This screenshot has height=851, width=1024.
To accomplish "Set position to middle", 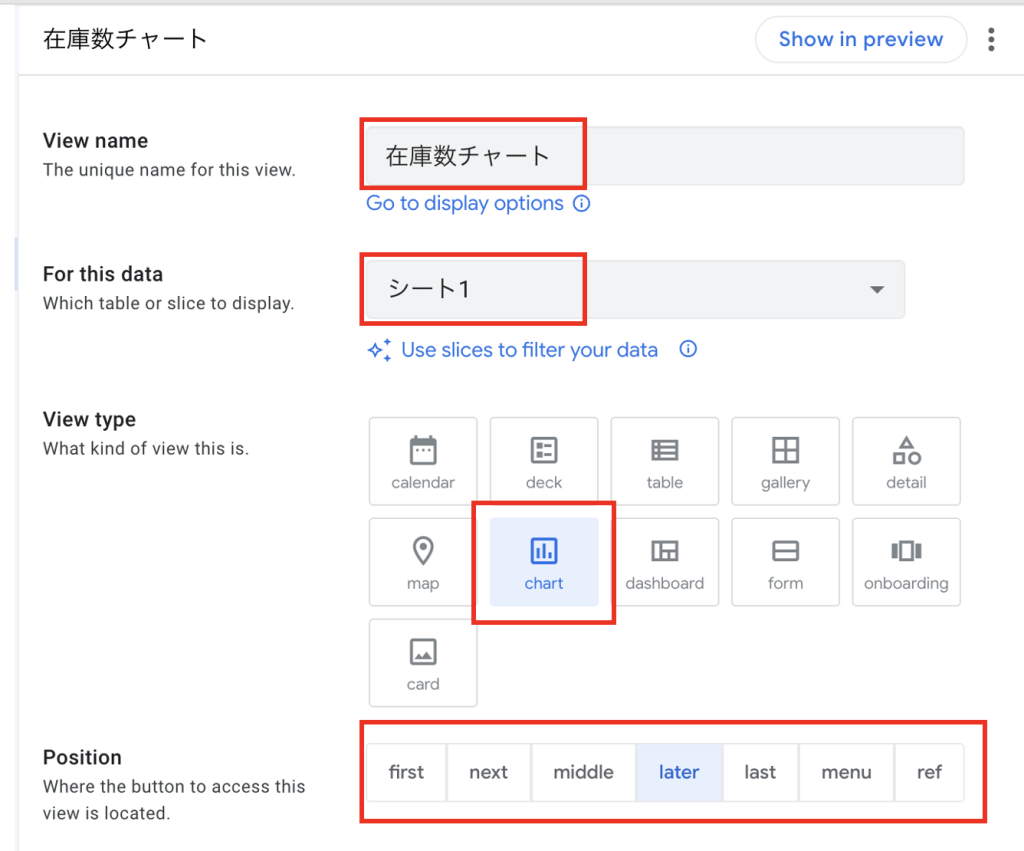I will click(x=583, y=772).
